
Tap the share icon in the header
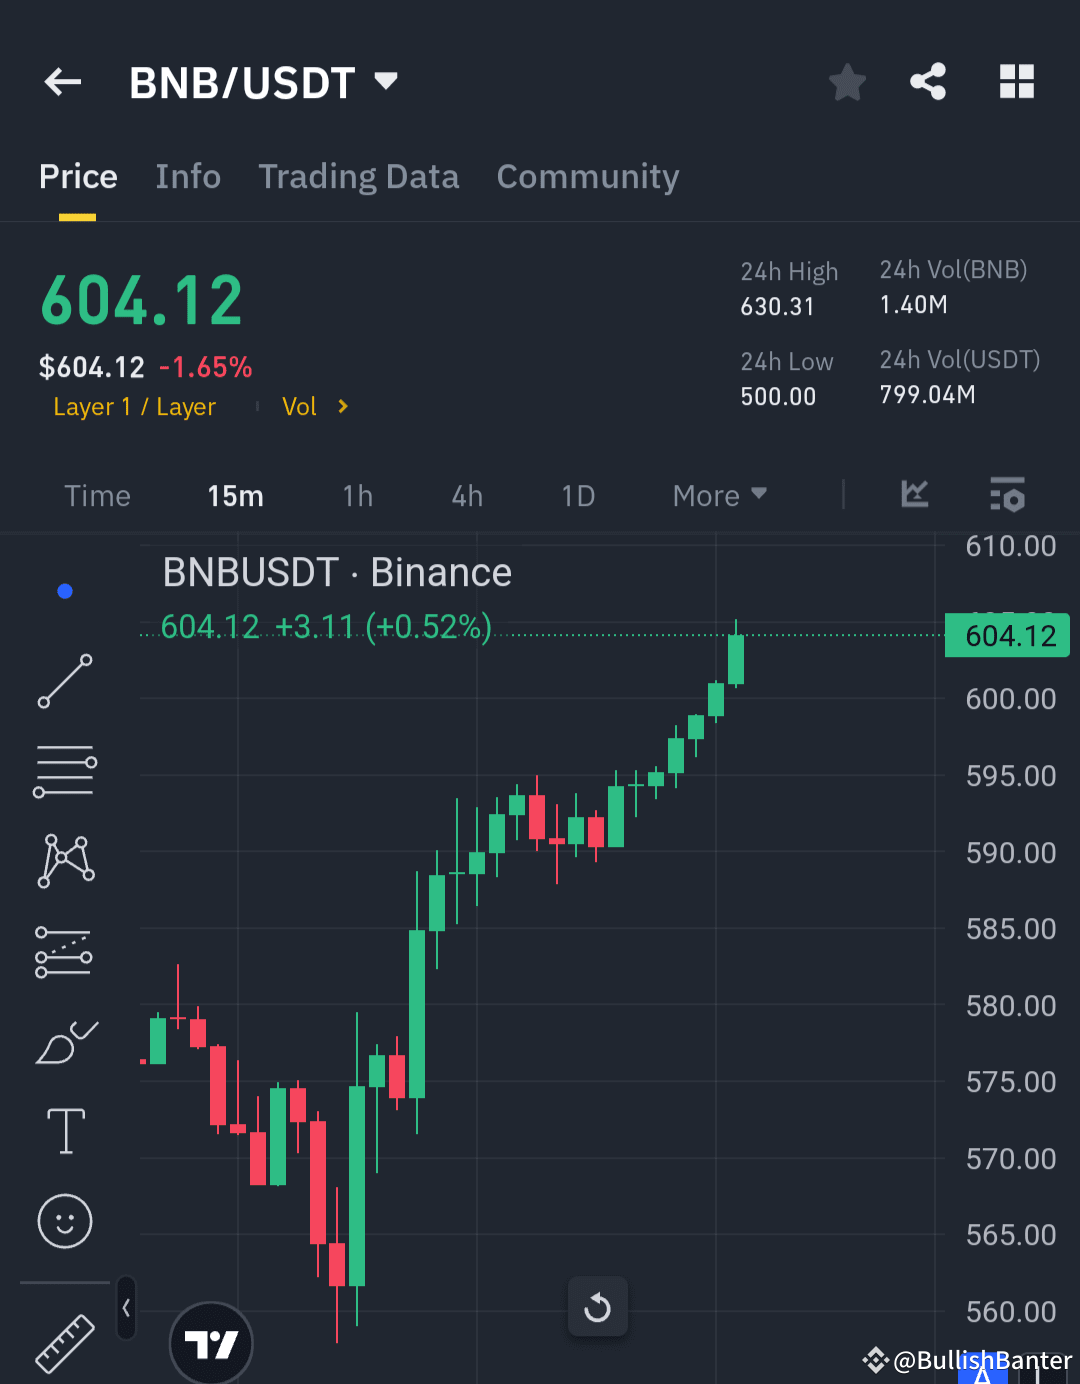coord(927,82)
